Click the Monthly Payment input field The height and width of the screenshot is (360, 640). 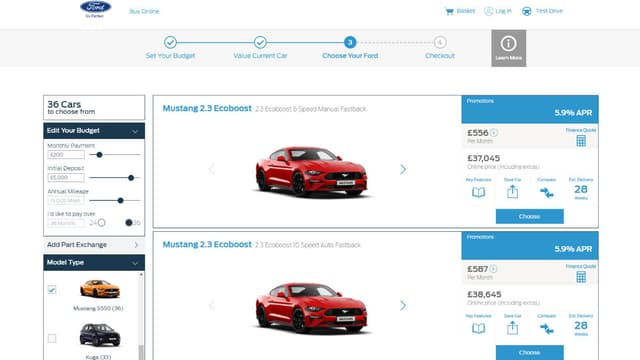click(66, 155)
